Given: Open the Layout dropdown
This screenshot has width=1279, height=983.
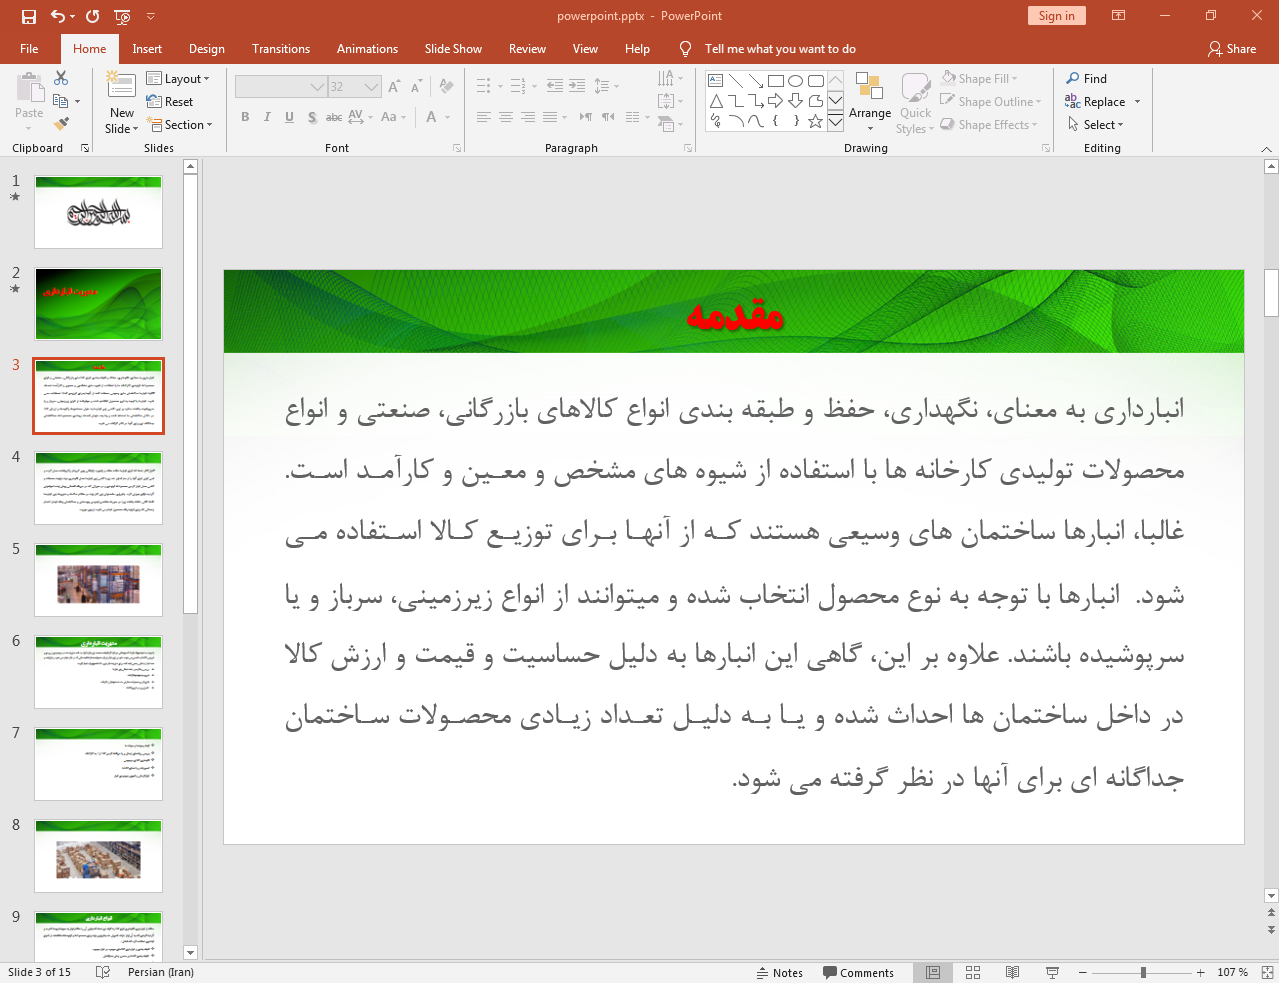Looking at the screenshot, I should (x=178, y=79).
